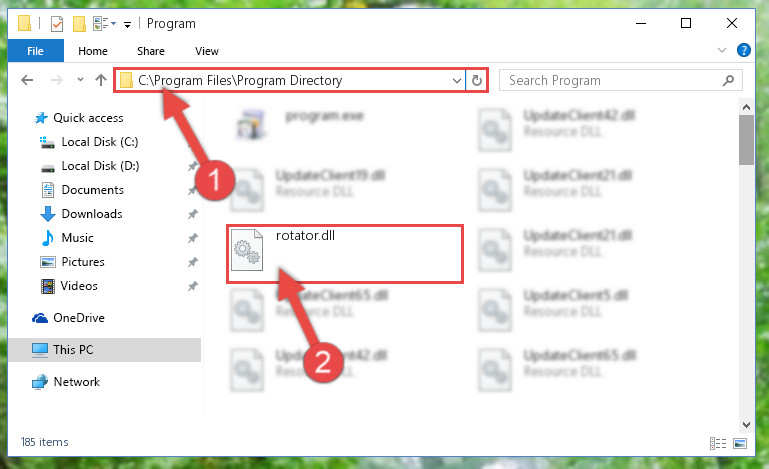Click the New folder icon in the title bar

pos(79,24)
